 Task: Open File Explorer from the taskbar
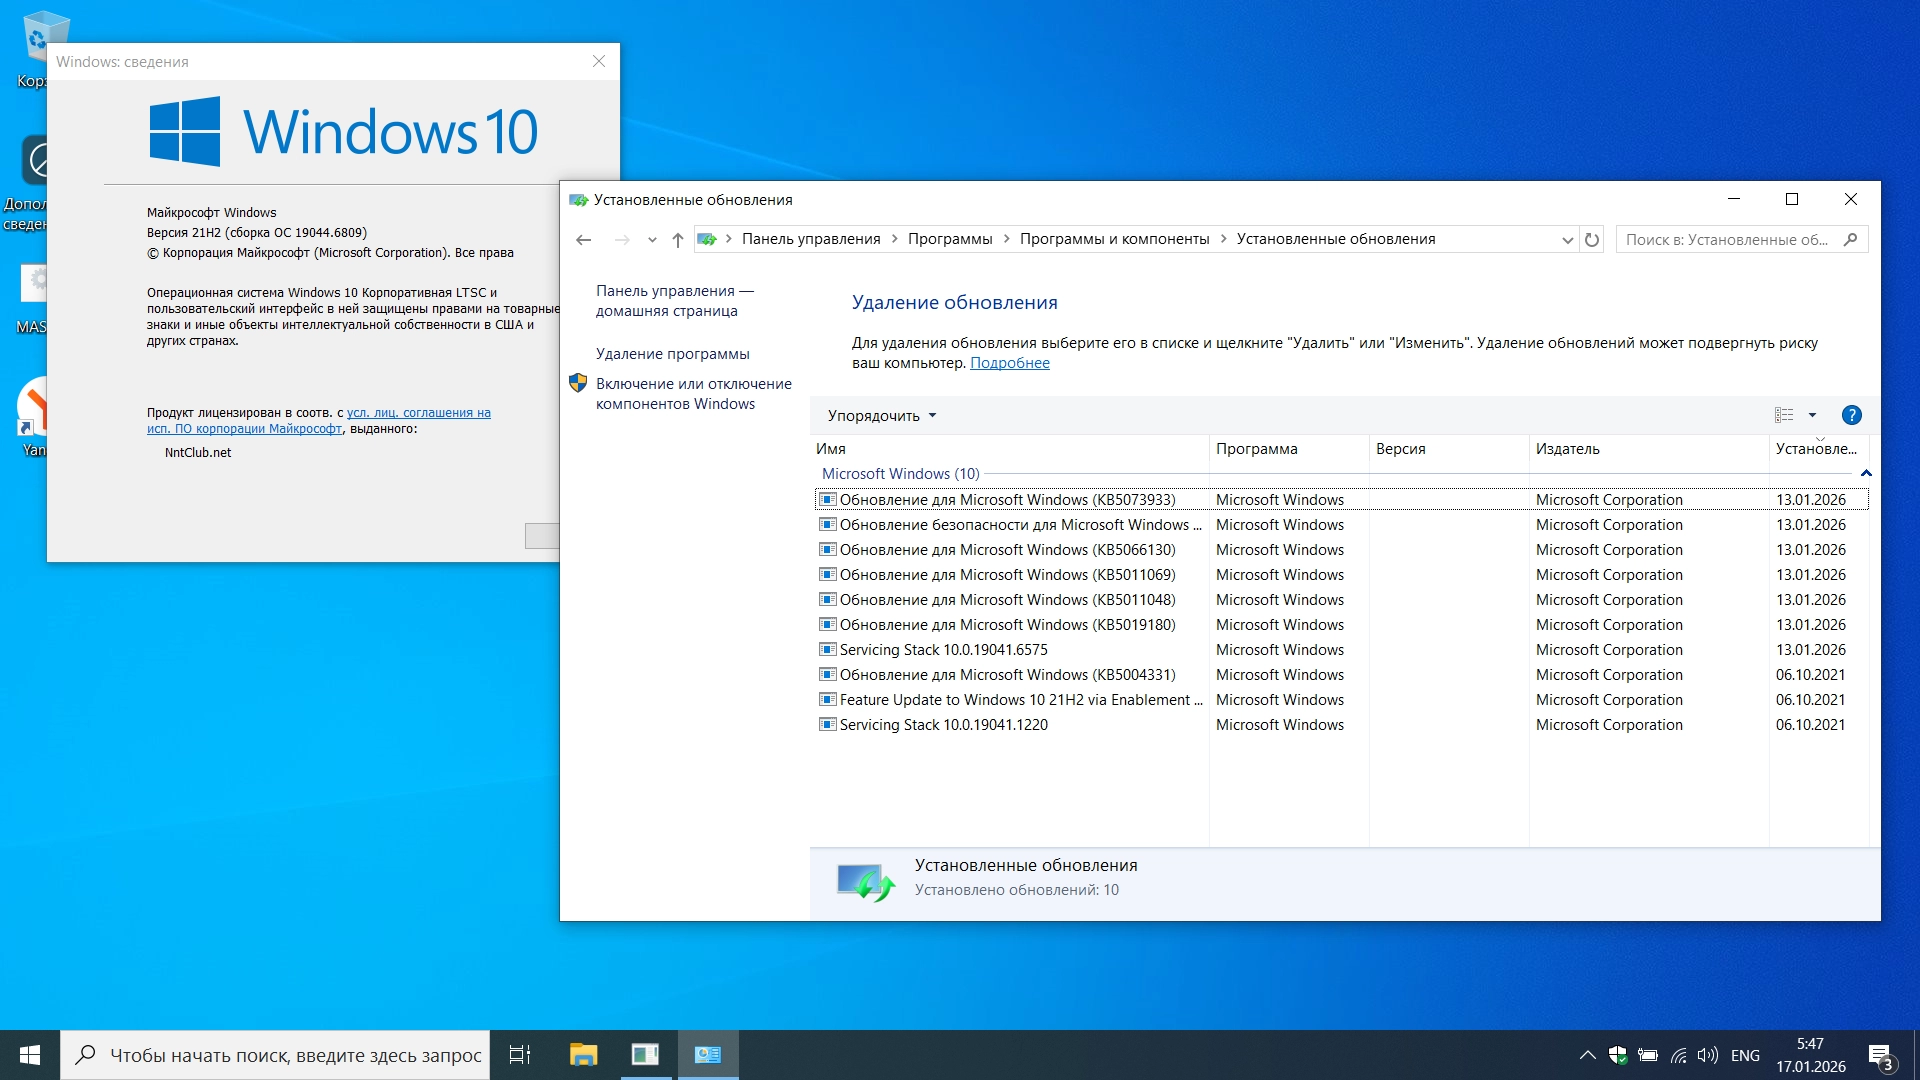coord(583,1055)
